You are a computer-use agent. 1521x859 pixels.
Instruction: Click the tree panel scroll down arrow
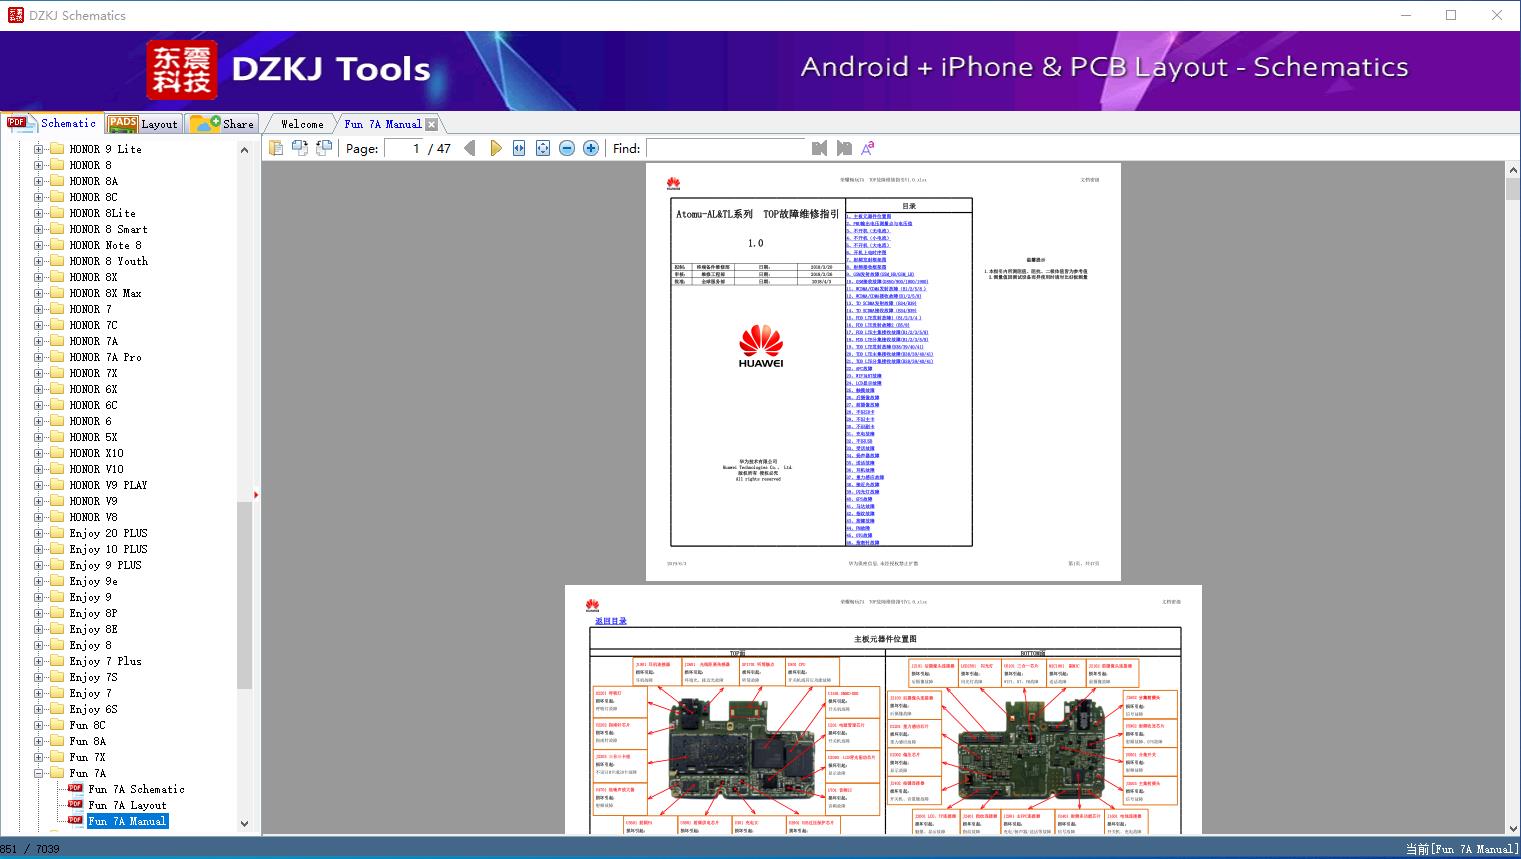244,824
